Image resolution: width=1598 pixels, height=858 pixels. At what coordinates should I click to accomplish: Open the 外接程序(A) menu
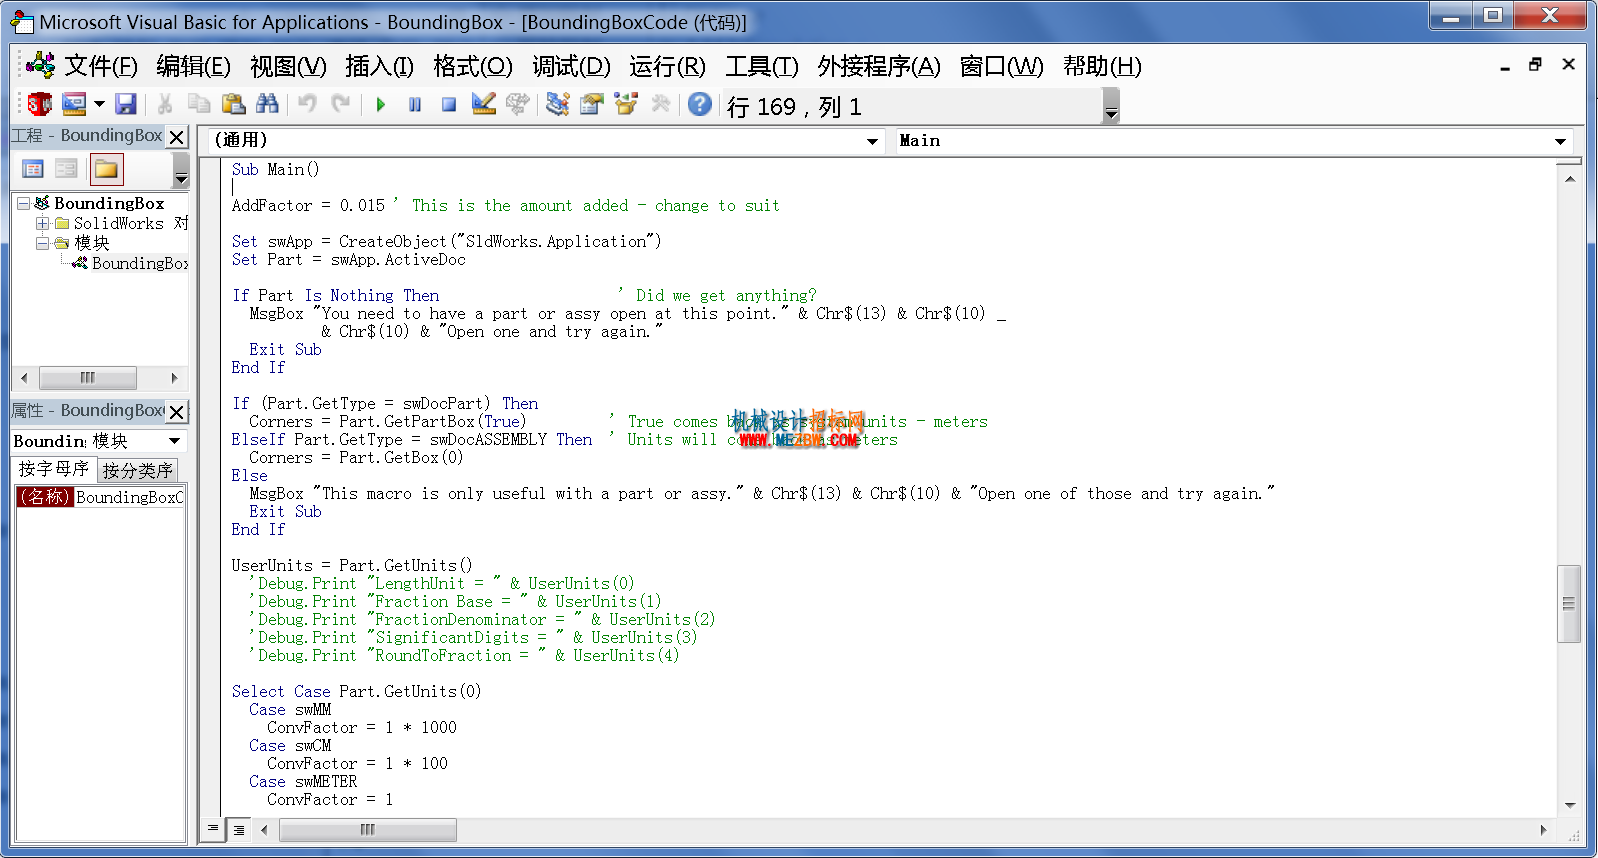click(879, 66)
